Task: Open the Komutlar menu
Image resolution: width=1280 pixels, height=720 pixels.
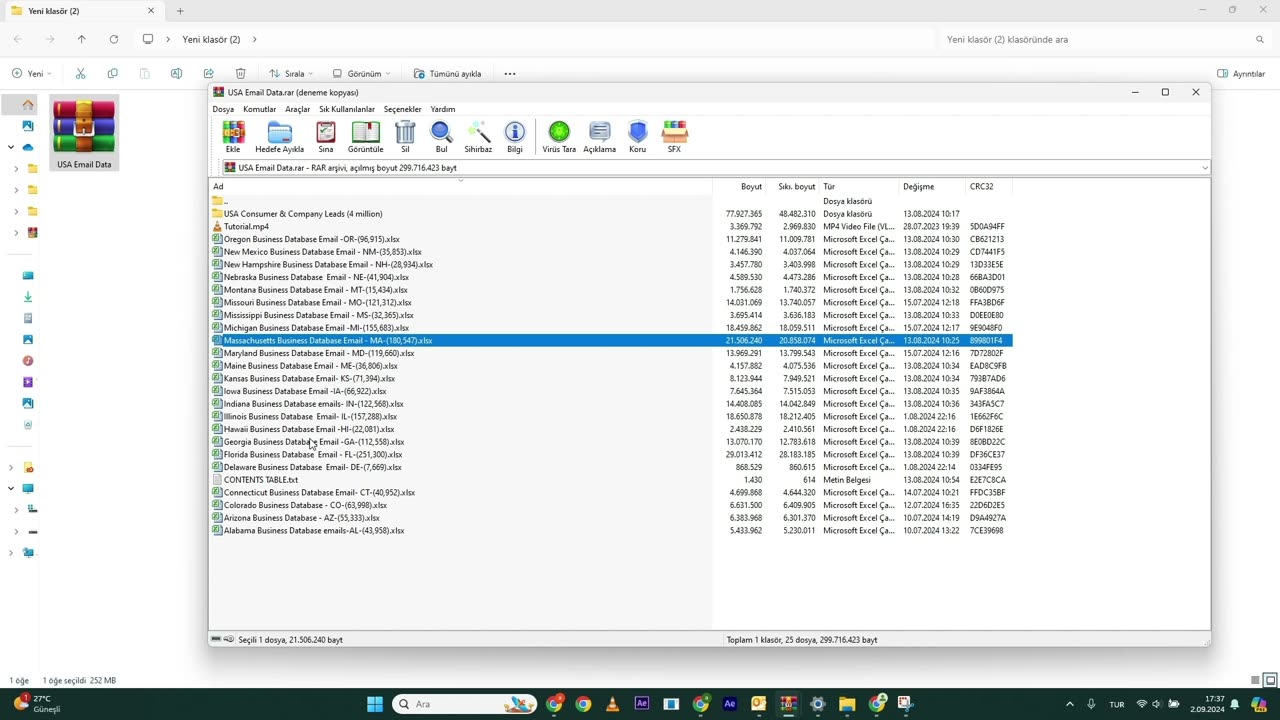Action: pyautogui.click(x=259, y=109)
